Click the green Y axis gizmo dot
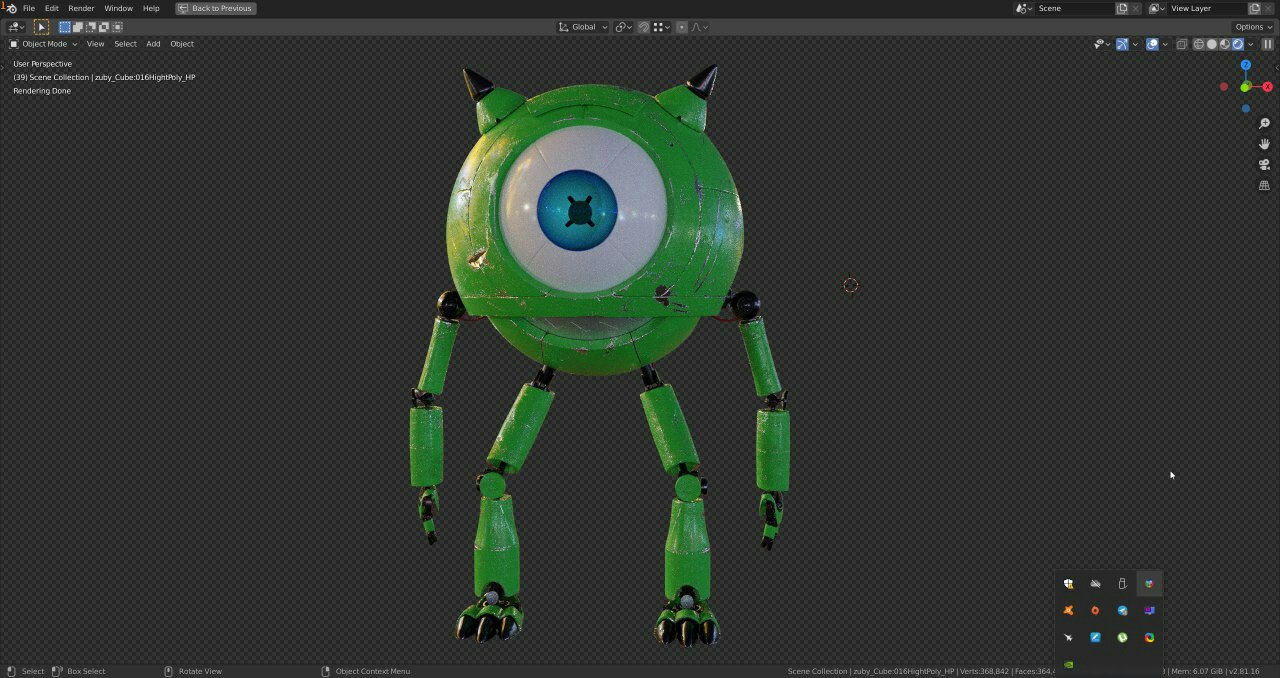This screenshot has width=1280, height=678. (1245, 87)
